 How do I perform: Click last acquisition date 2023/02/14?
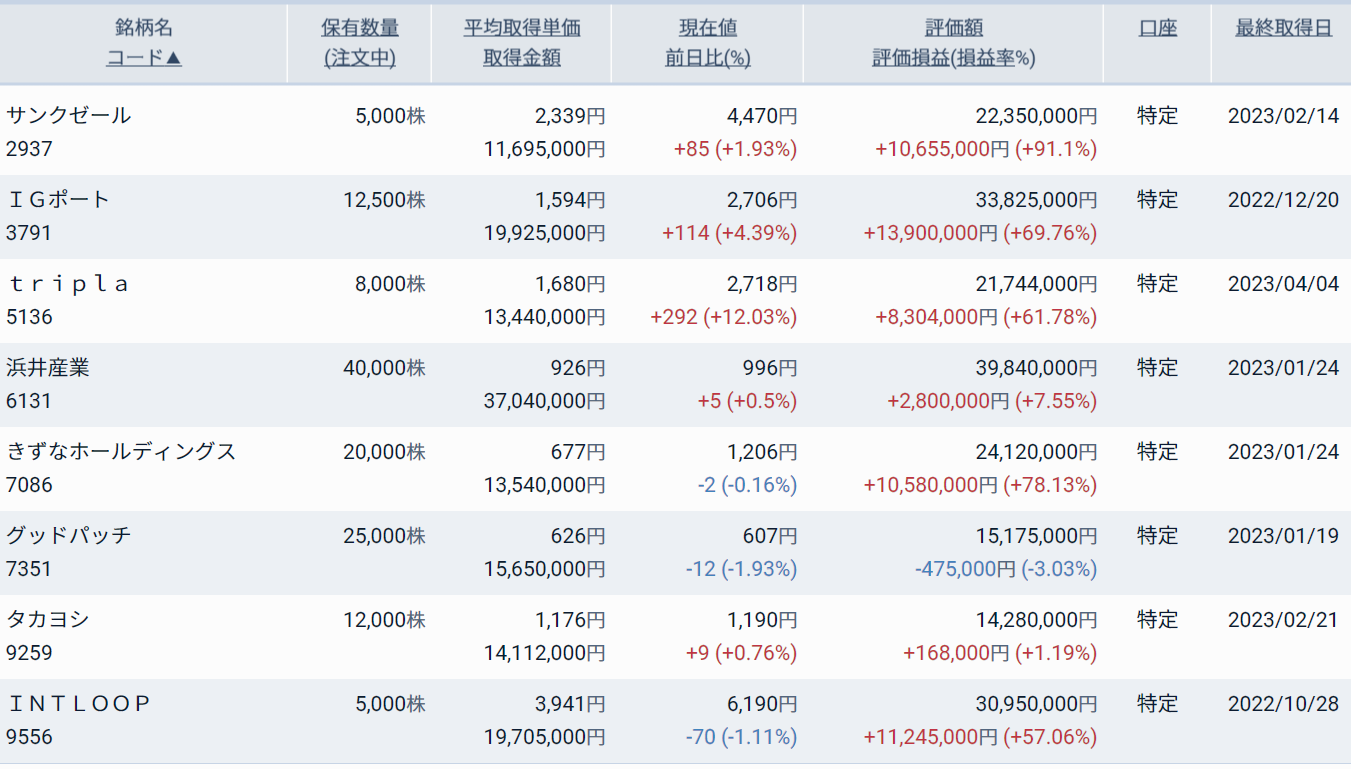click(x=1283, y=115)
